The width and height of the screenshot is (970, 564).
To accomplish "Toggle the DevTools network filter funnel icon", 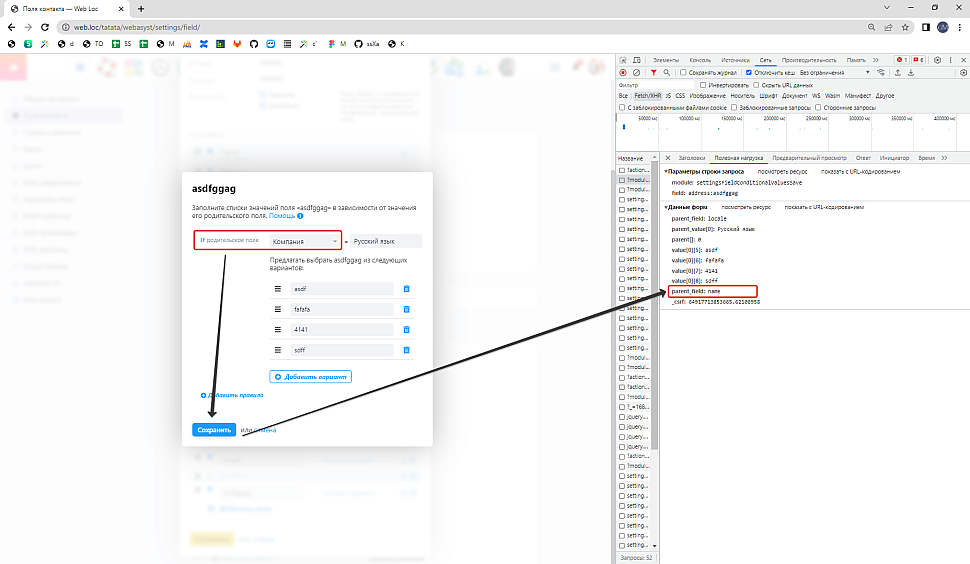I will tap(653, 73).
